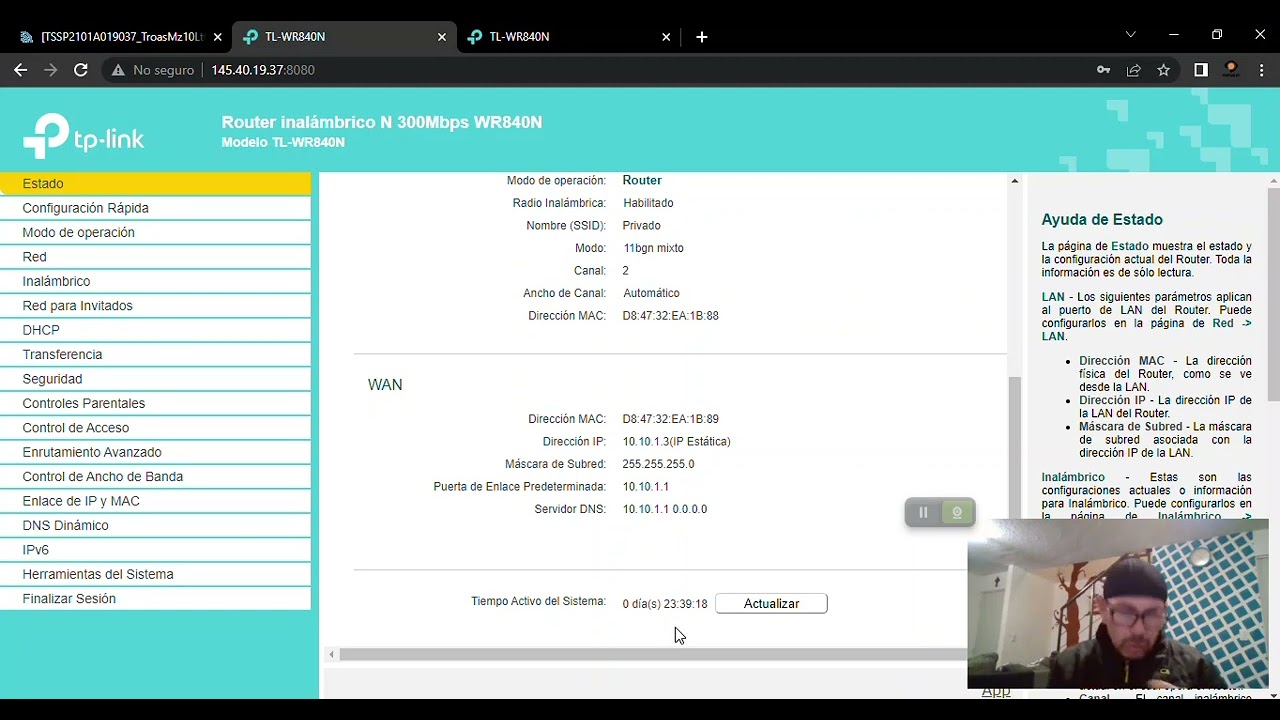Toggle the browser side panel icon
The height and width of the screenshot is (720, 1280).
click(1201, 70)
